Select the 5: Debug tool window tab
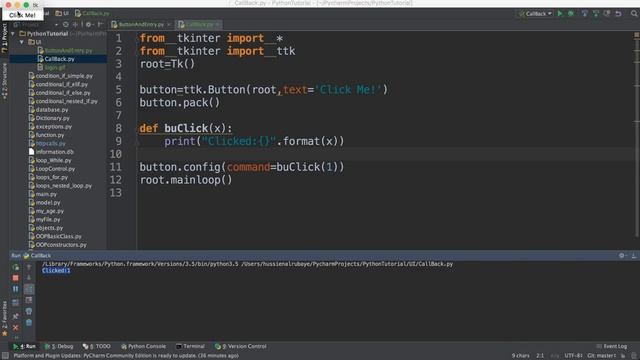This screenshot has width=640, height=360. [59, 346]
